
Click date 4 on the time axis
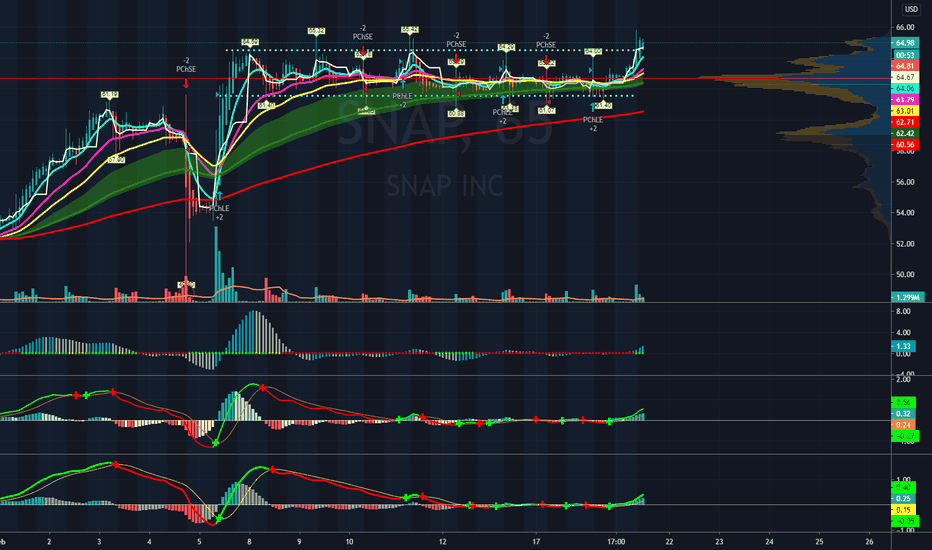[149, 542]
